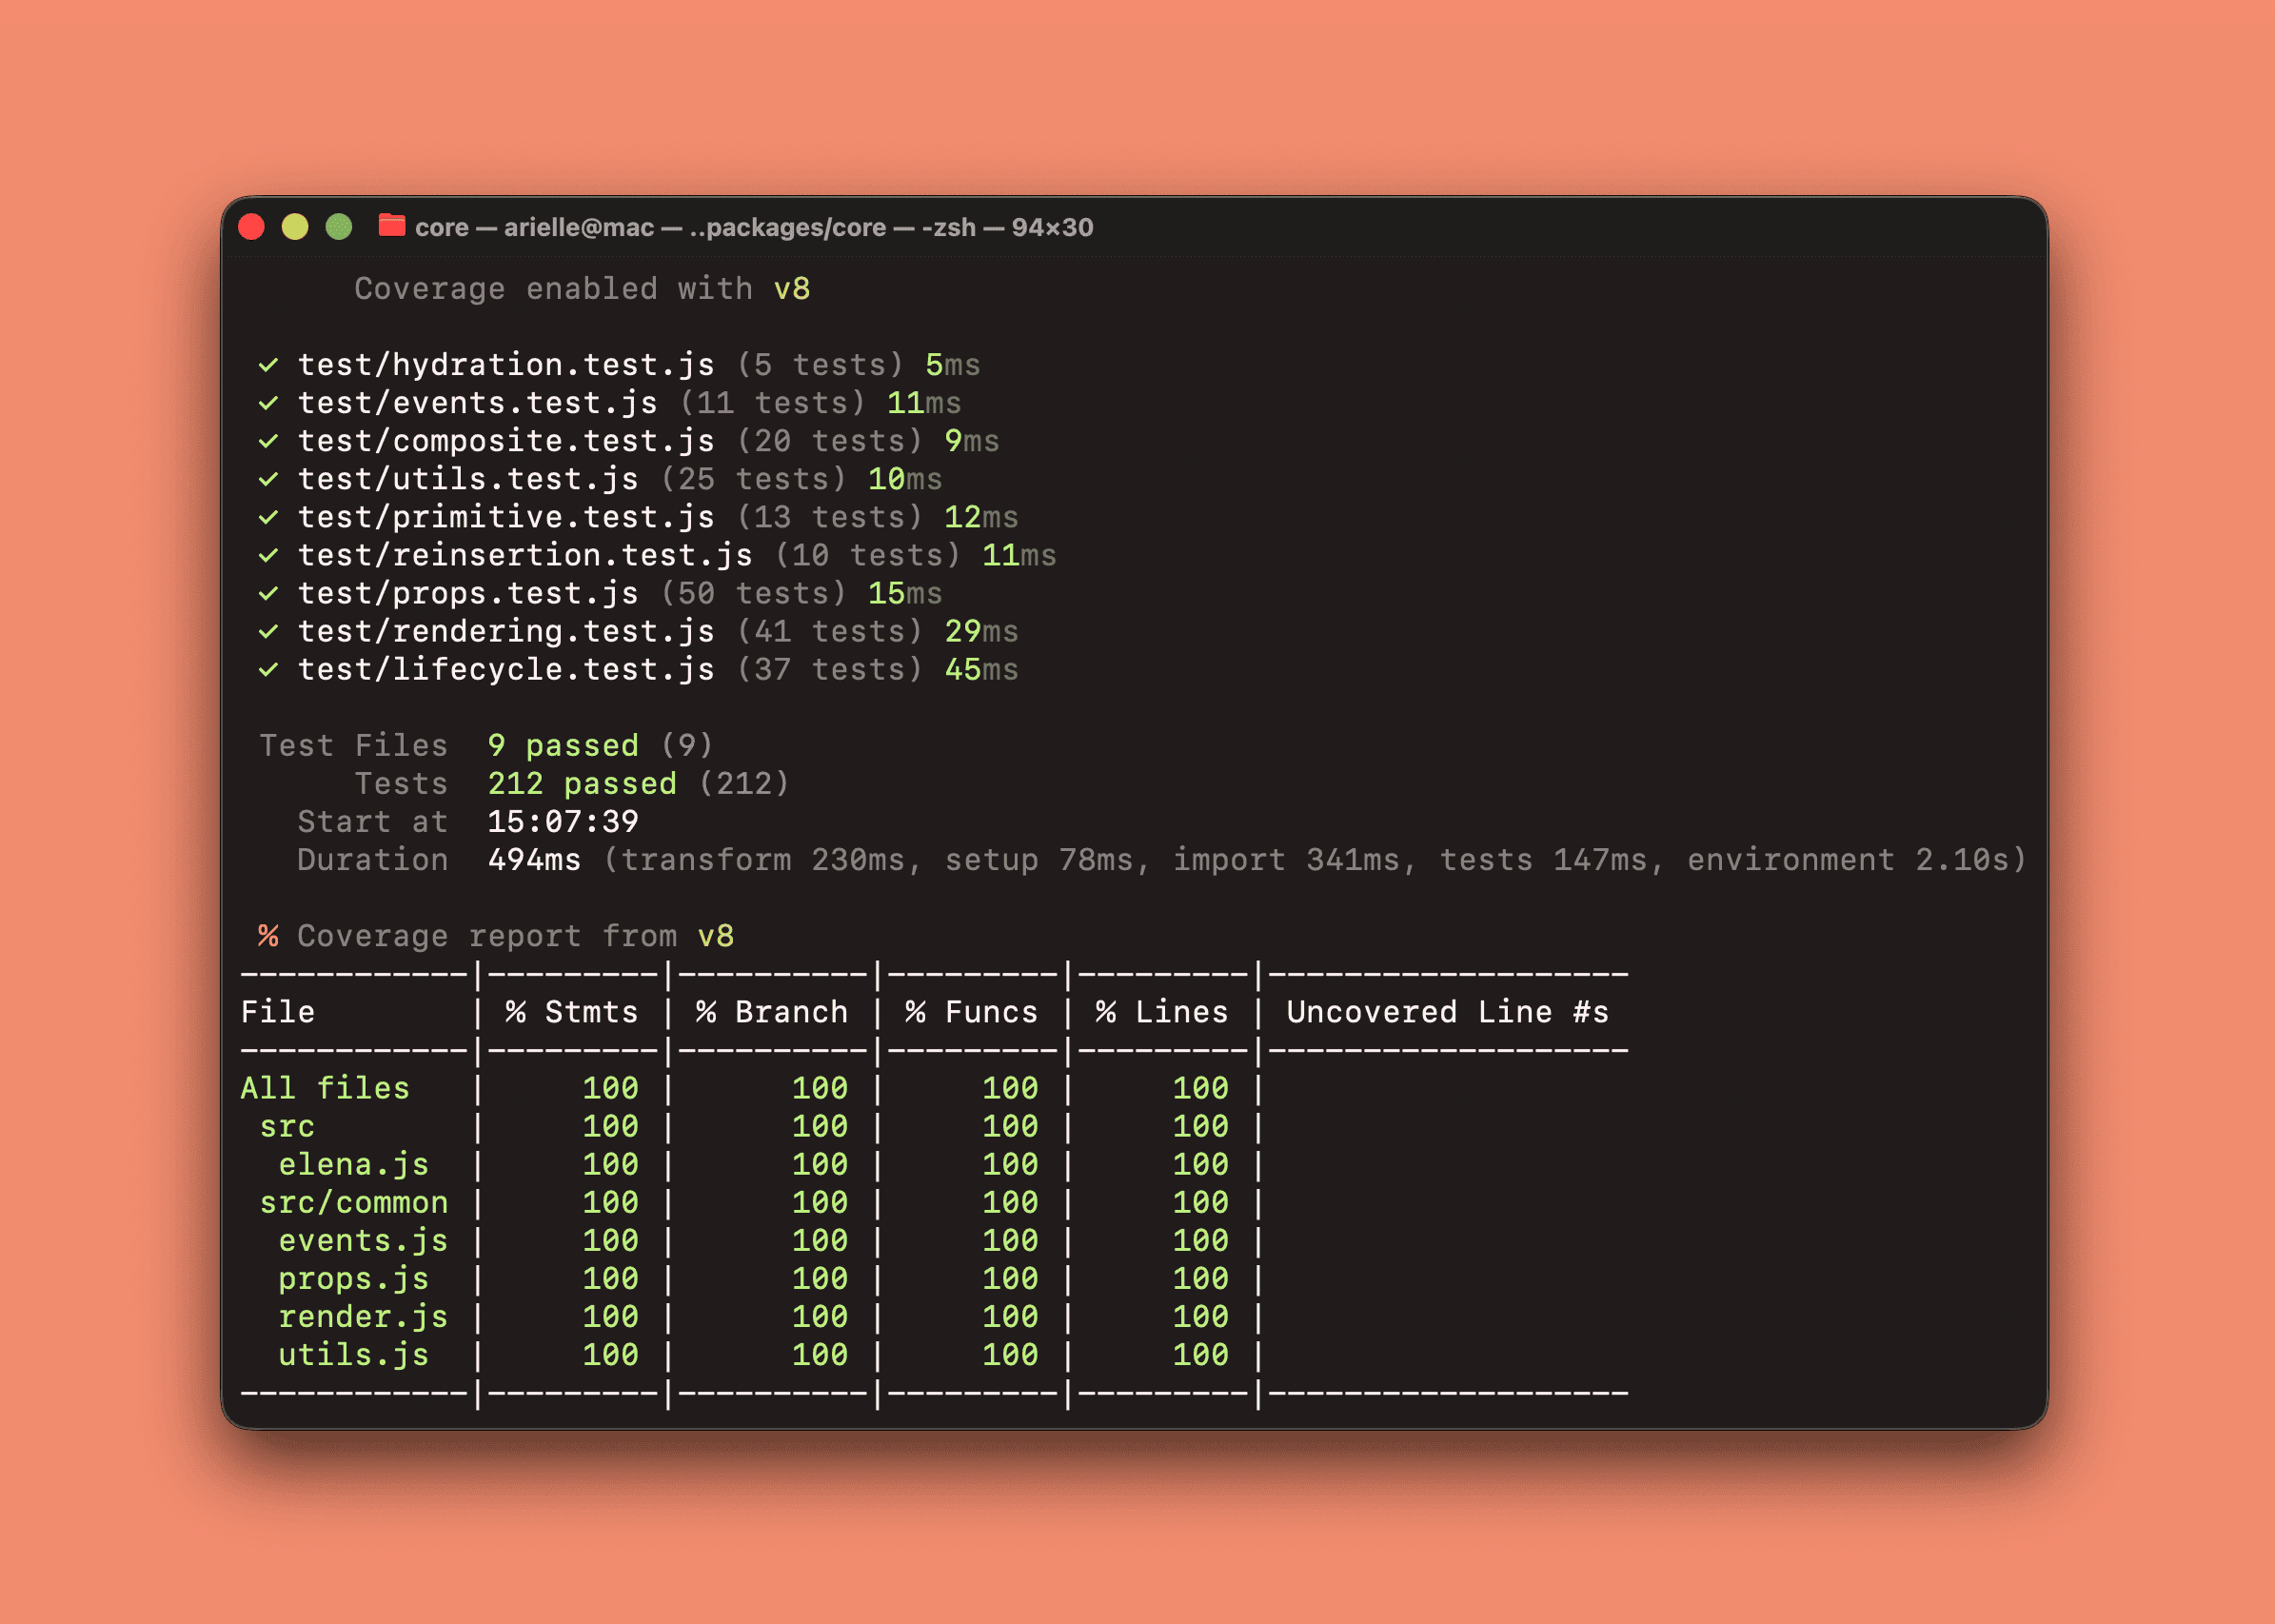Image resolution: width=2275 pixels, height=1624 pixels.
Task: Click the utils.js coverage row
Action: click(353, 1355)
